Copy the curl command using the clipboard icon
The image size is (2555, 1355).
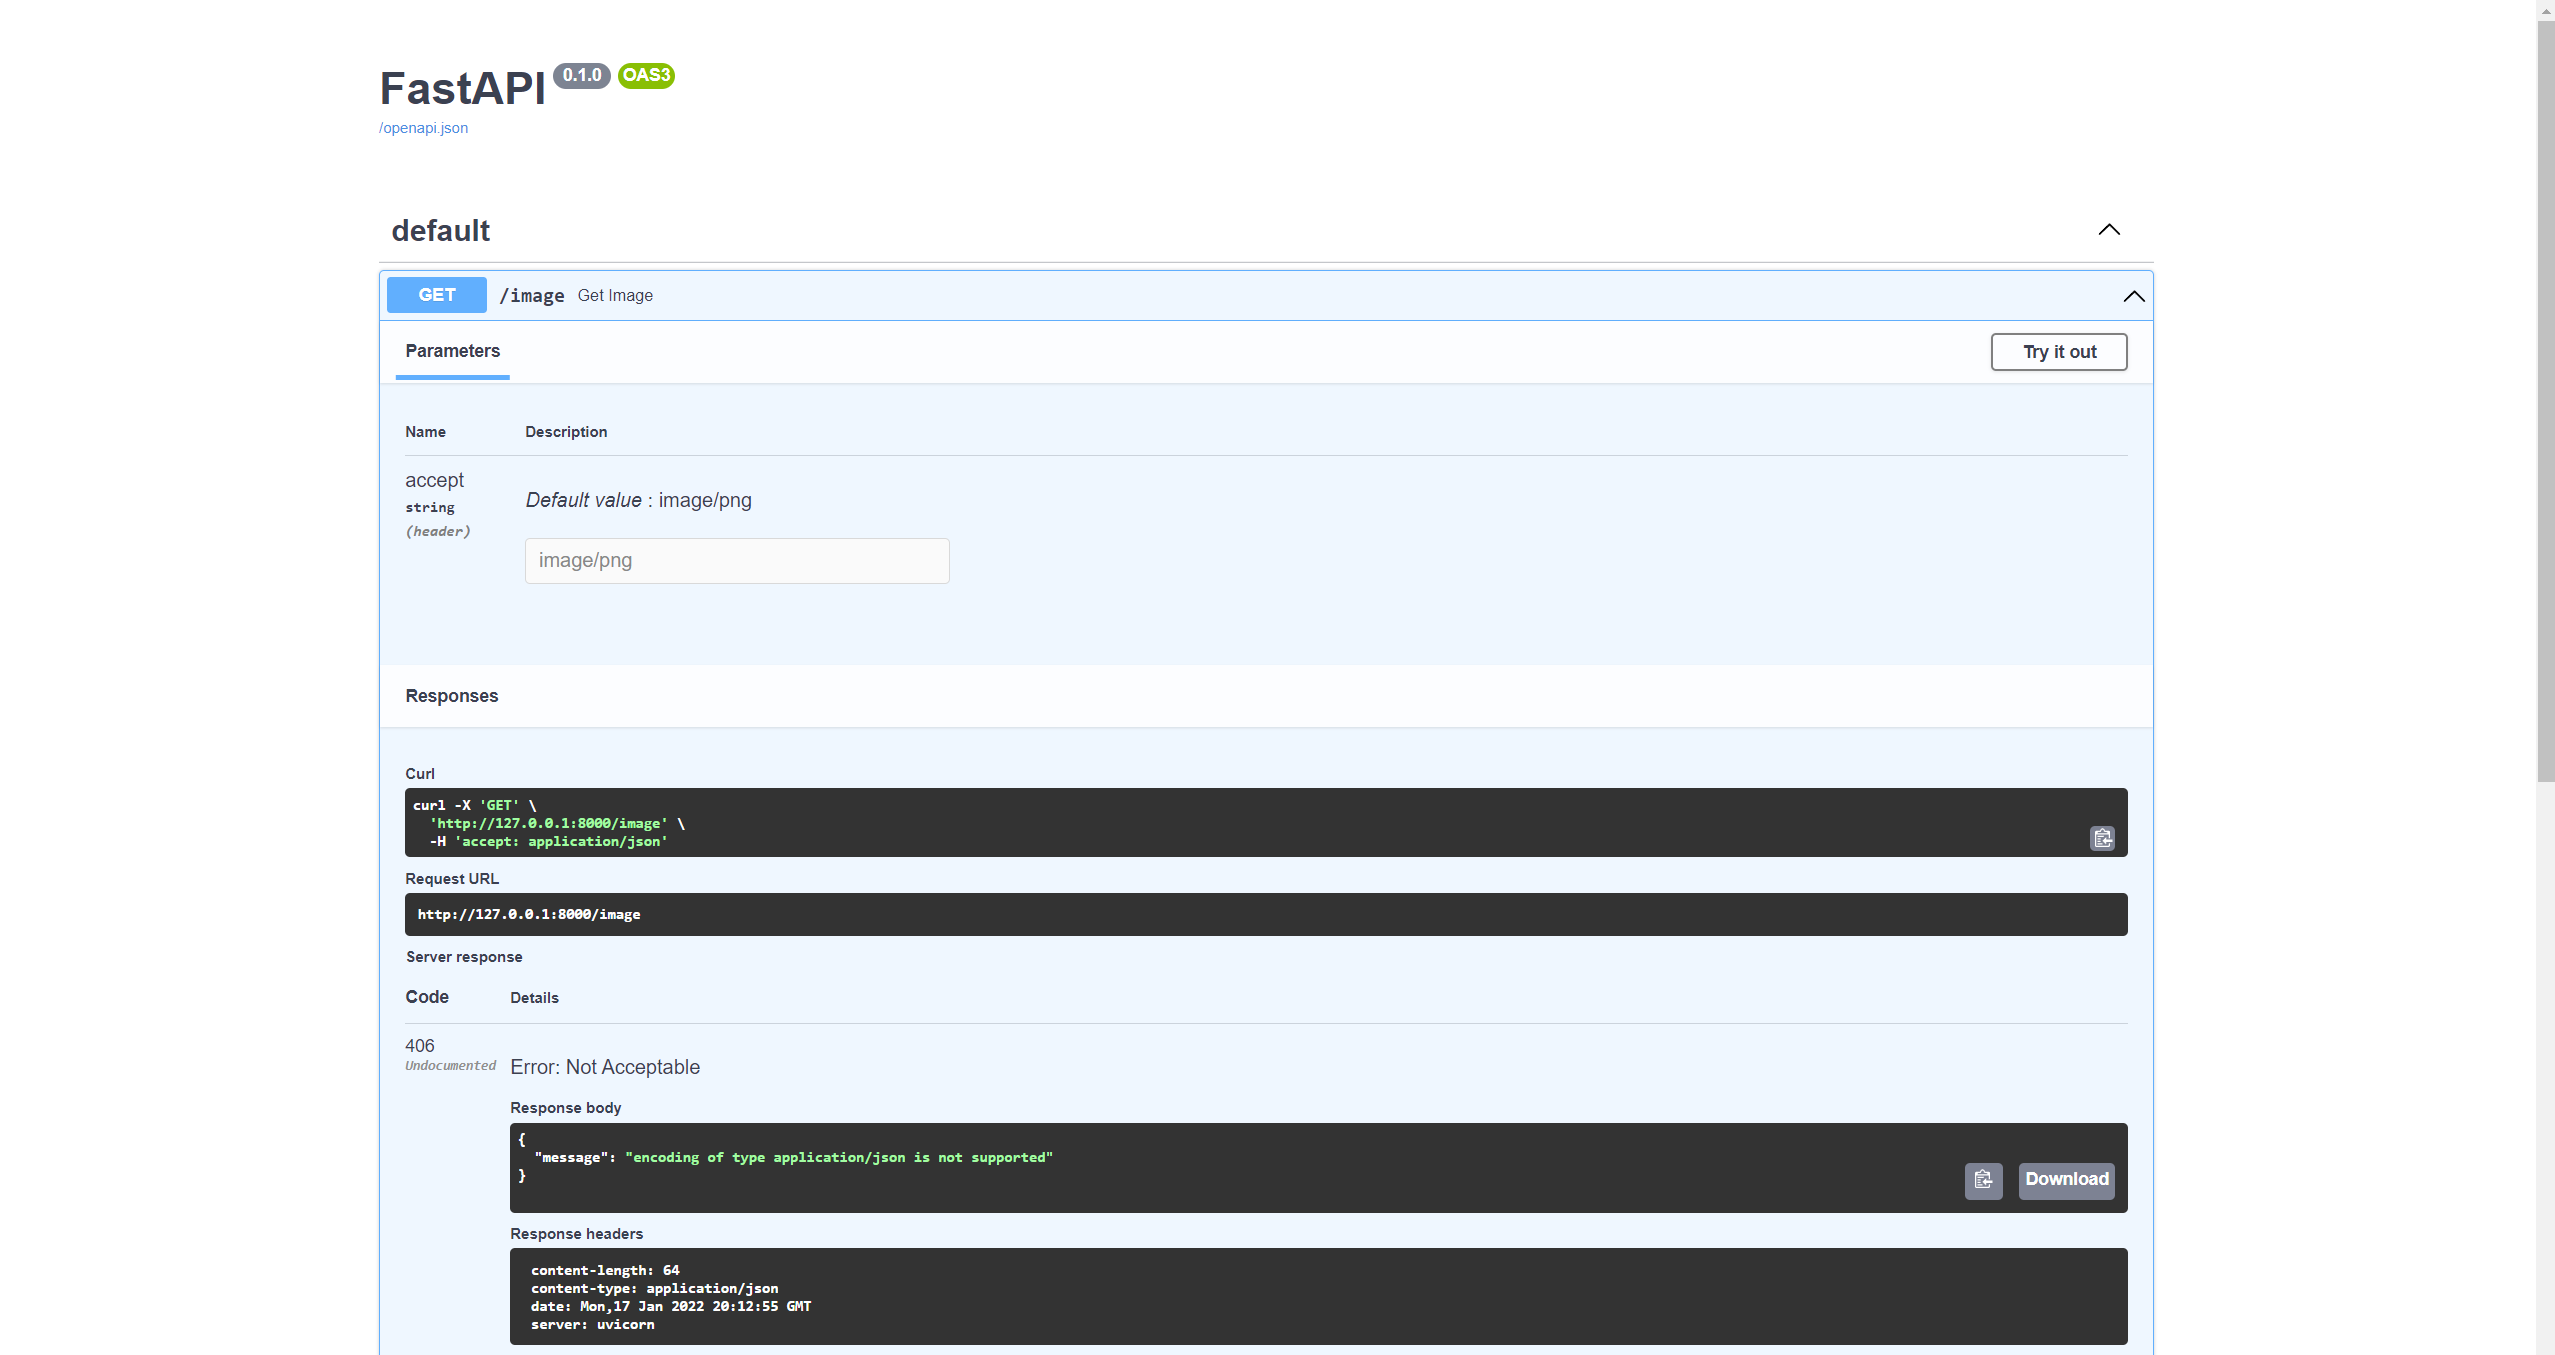(x=2101, y=838)
